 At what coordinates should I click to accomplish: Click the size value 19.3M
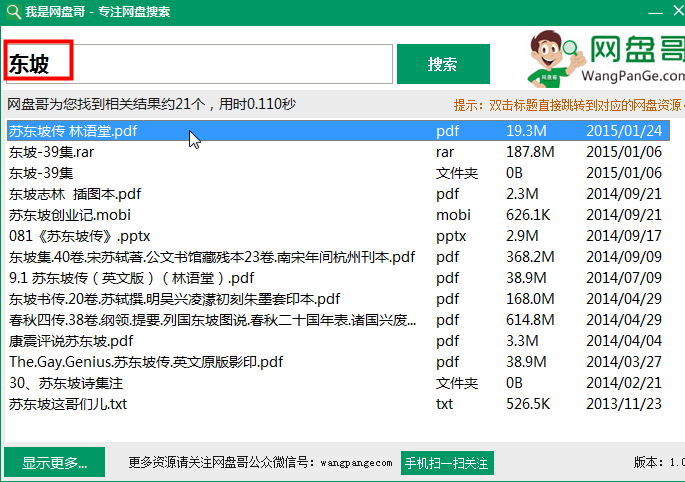coord(526,131)
